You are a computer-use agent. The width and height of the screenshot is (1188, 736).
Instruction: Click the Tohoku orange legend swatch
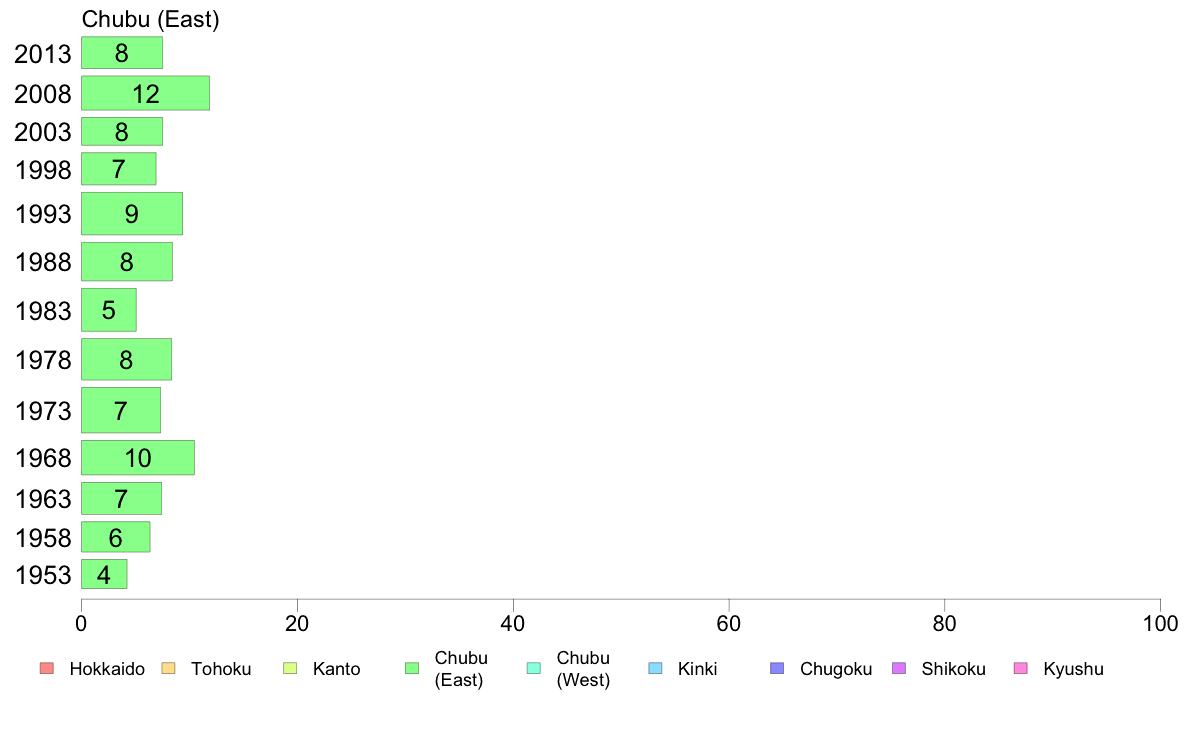pos(168,668)
